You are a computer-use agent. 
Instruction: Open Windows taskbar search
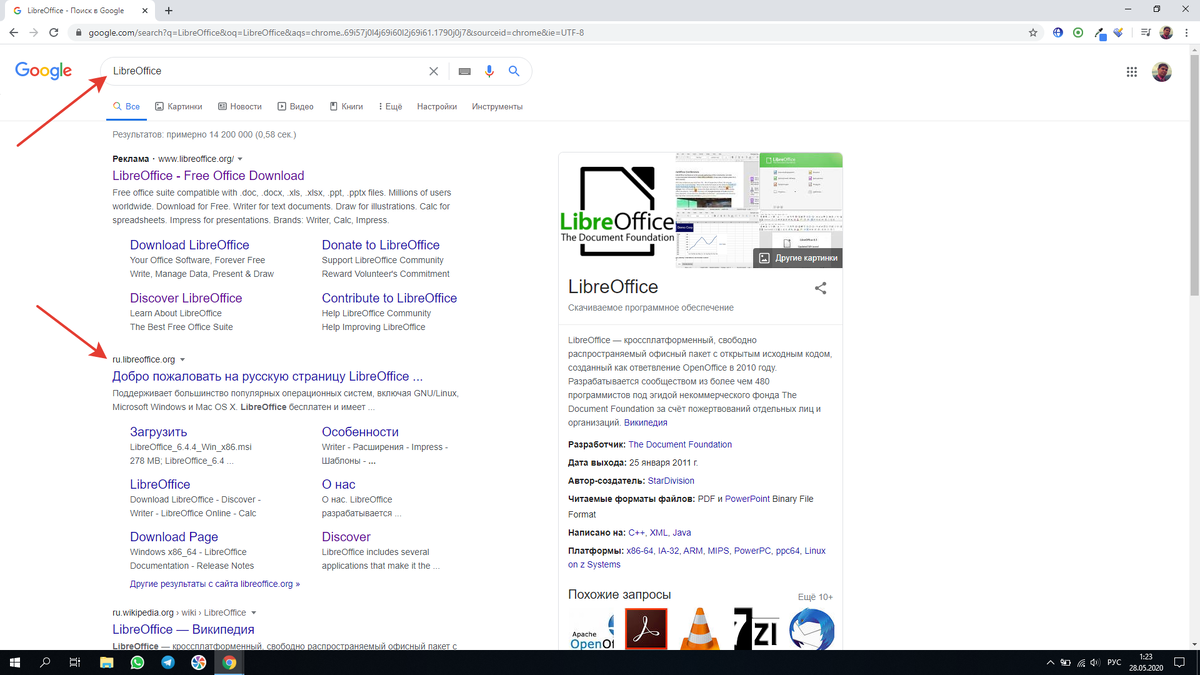45,662
